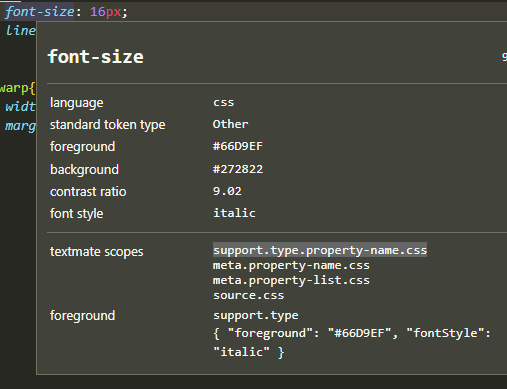The image size is (507, 389).
Task: Click the 'language' row label
Action: [77, 103]
